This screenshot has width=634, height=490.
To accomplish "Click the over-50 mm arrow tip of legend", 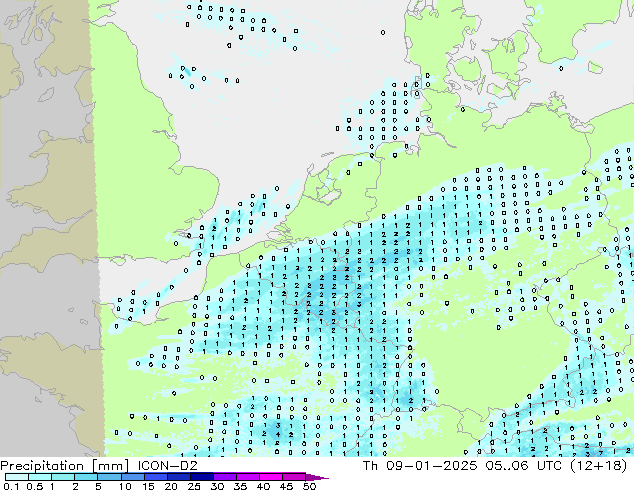I will [317, 477].
